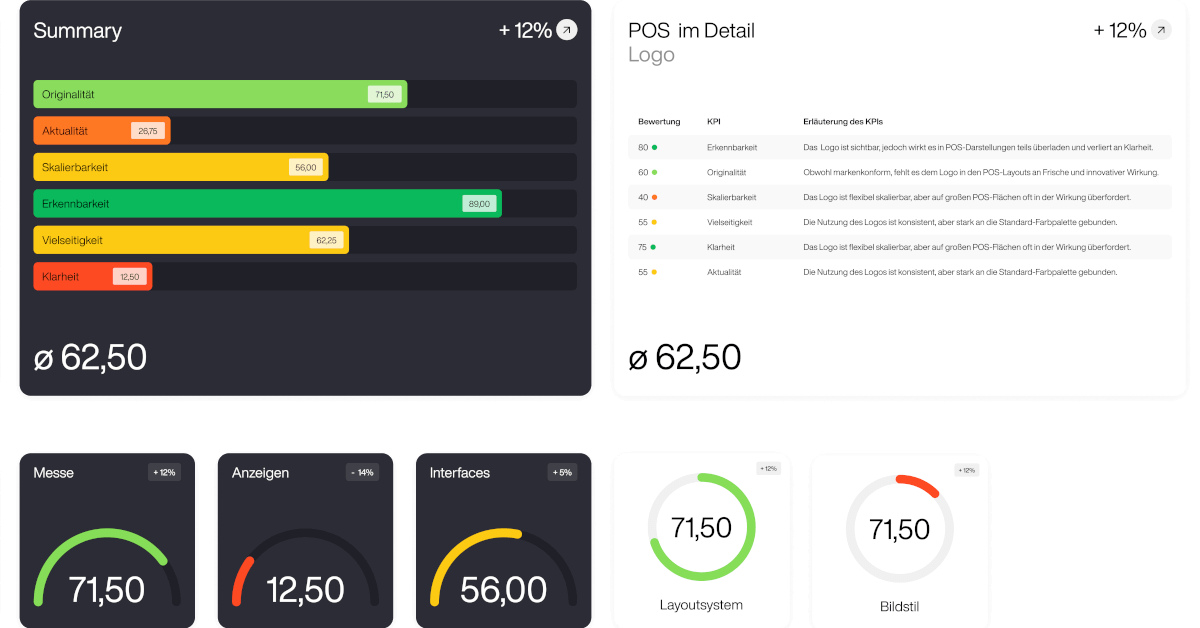The height and width of the screenshot is (628, 1200).
Task: Open the Summary card arrow icon
Action: [x=567, y=30]
